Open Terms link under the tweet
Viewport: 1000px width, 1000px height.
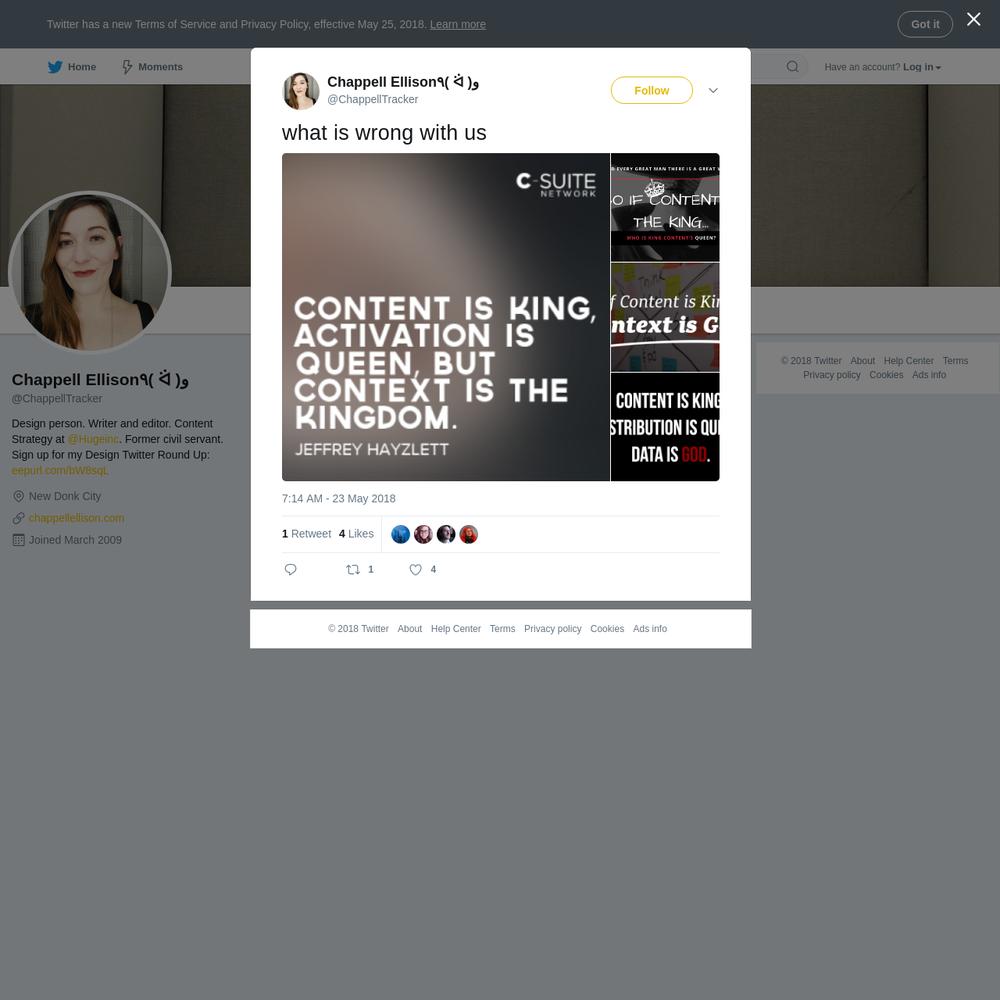click(502, 629)
